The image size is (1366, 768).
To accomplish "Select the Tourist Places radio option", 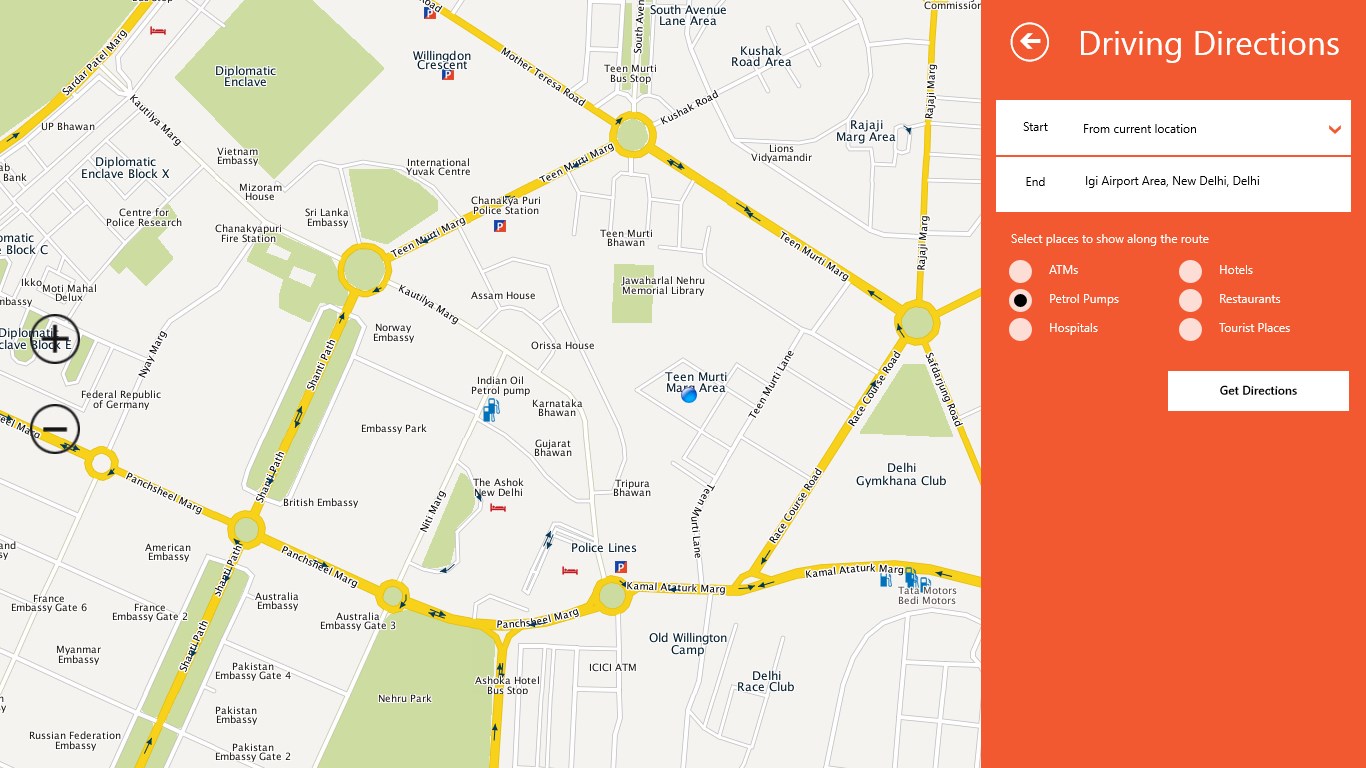I will click(1190, 329).
